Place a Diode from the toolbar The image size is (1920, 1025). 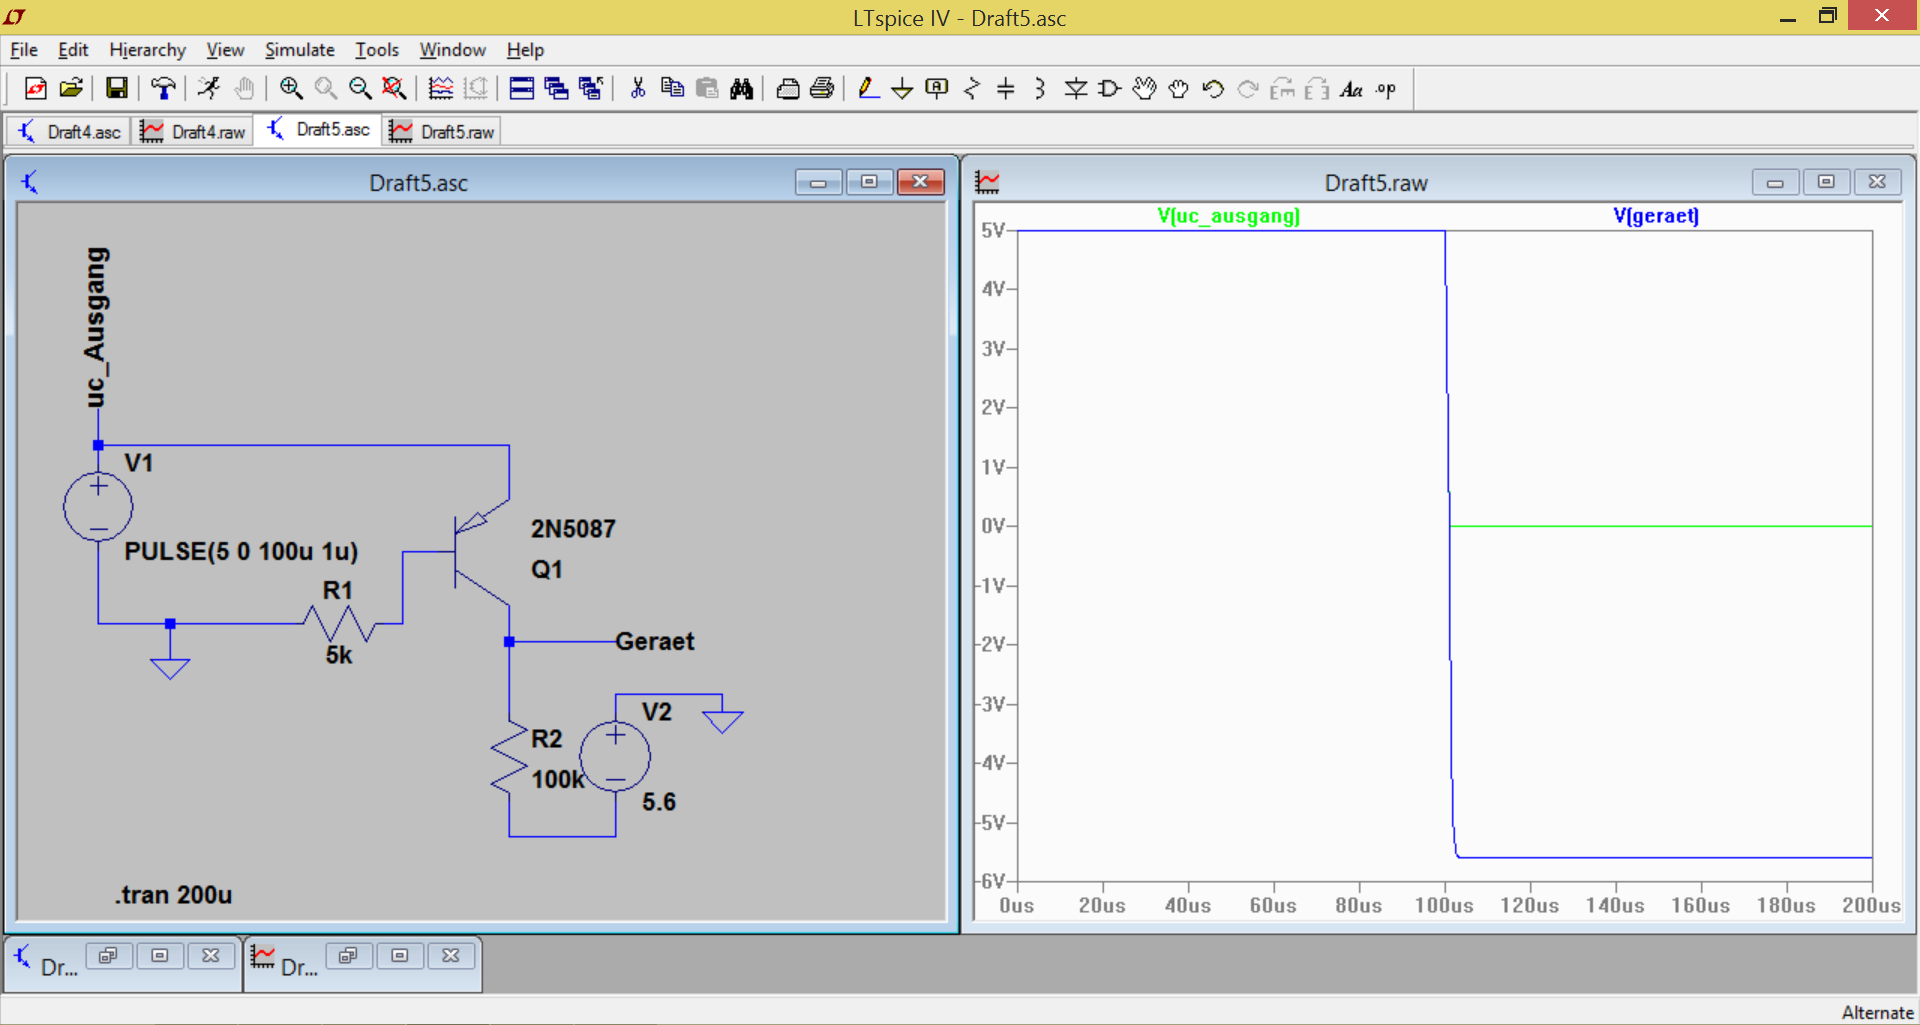(1076, 89)
